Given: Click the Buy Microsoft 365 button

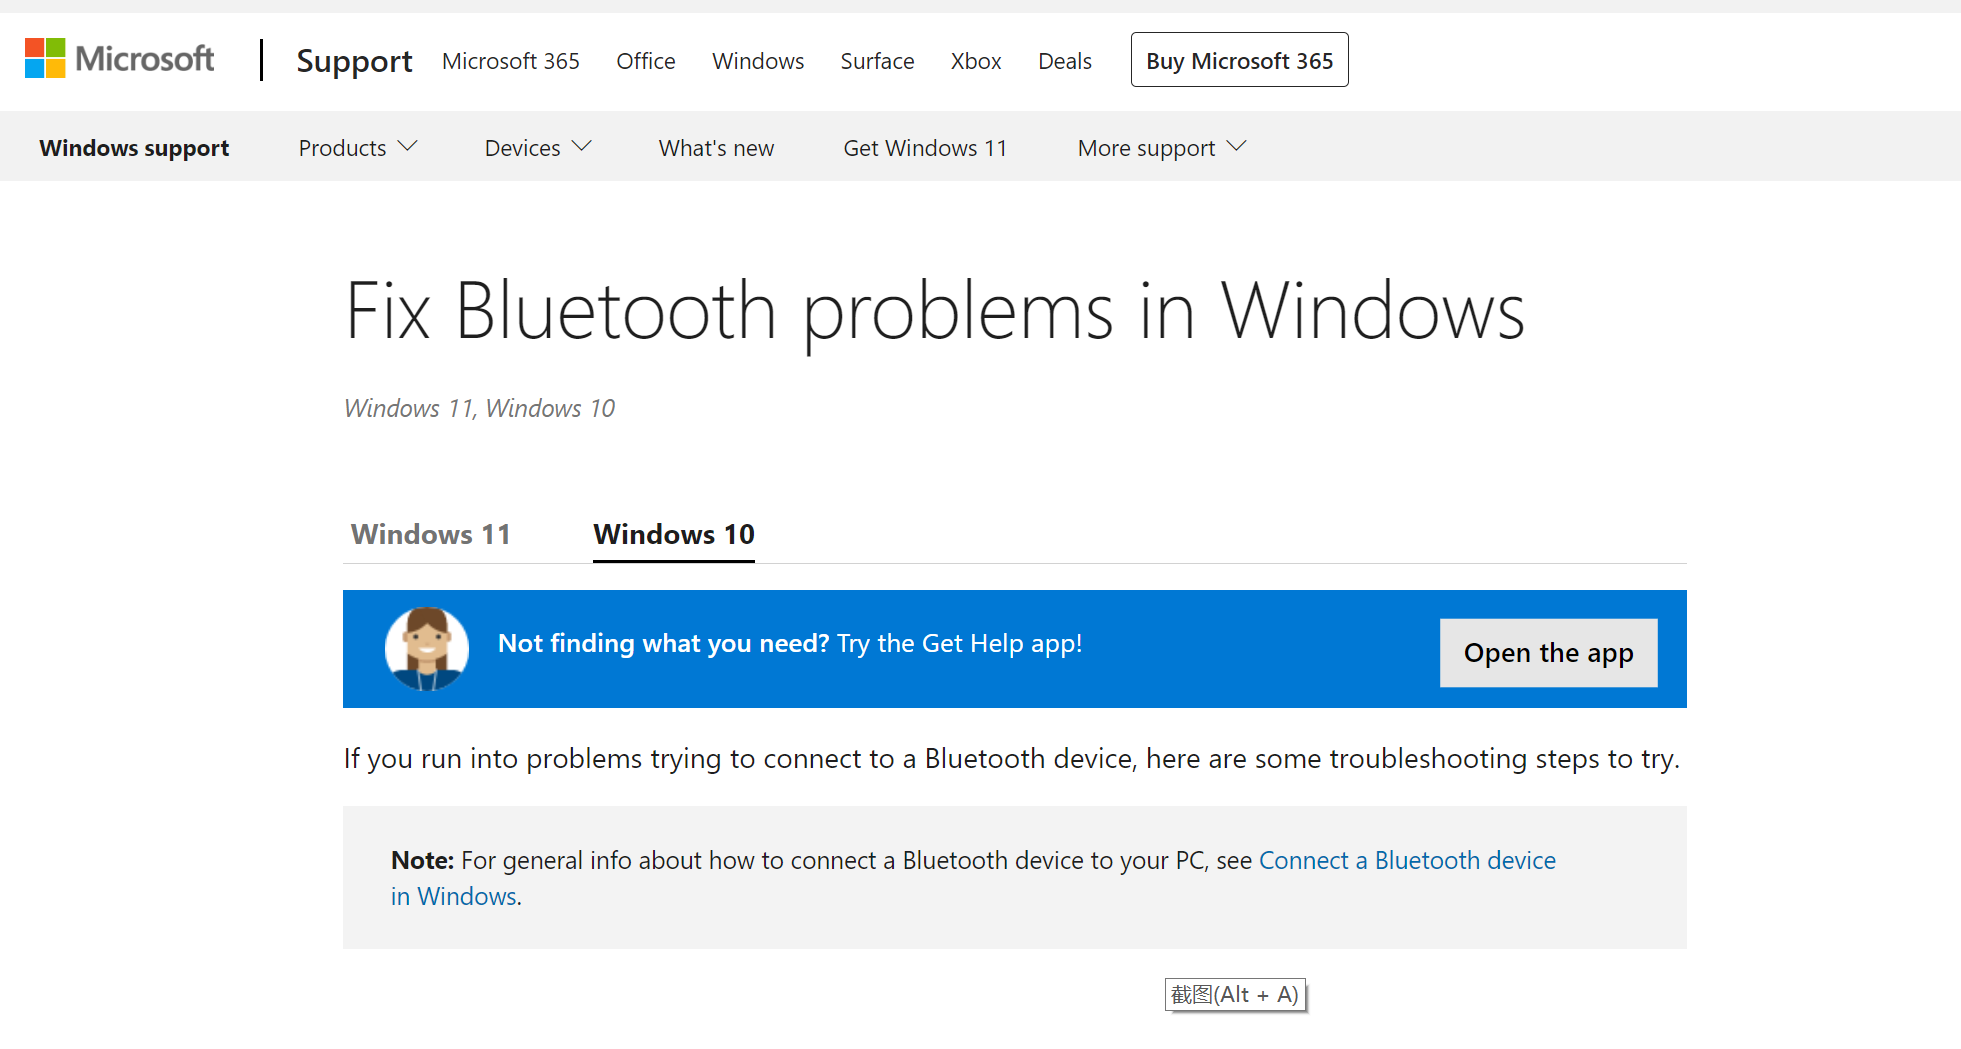Looking at the screenshot, I should tap(1240, 60).
